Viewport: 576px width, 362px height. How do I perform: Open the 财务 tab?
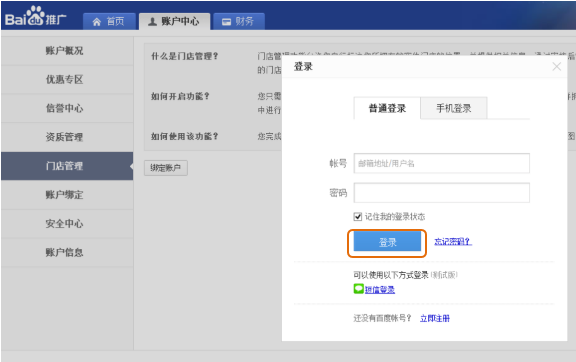point(239,21)
